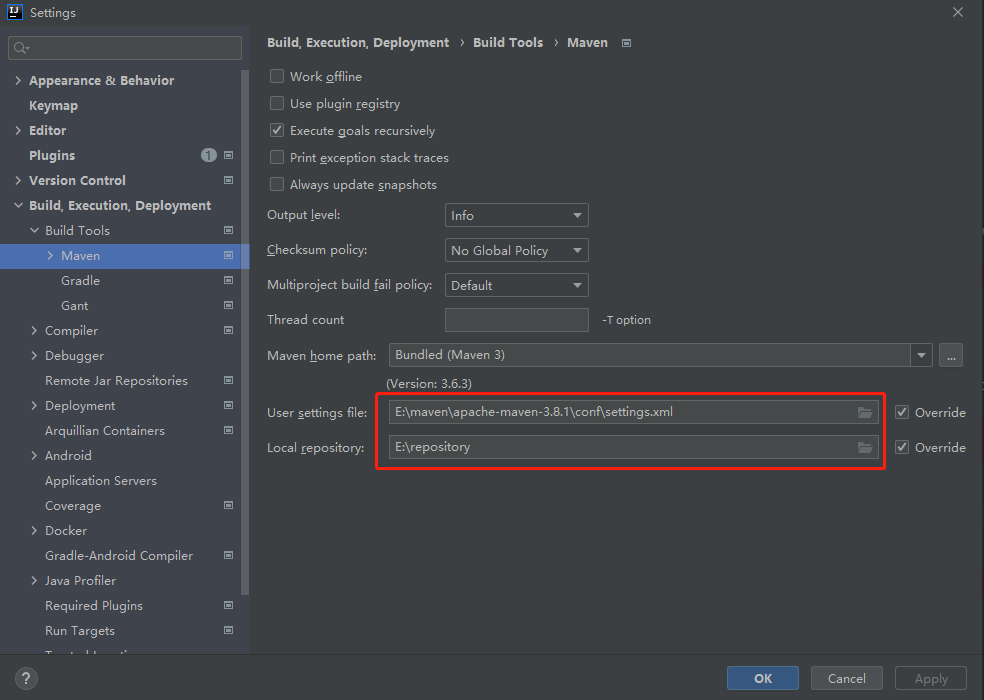
Task: Click the folder browse icon in Local repository field
Action: pyautogui.click(x=865, y=448)
